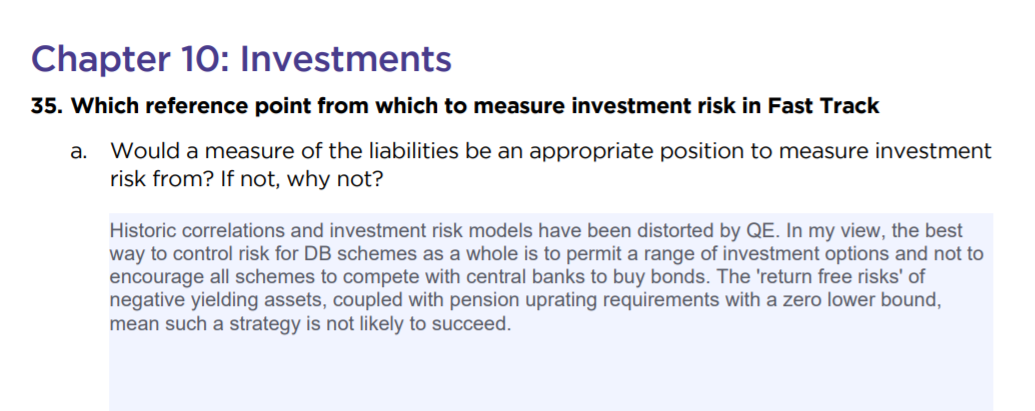1035x411 pixels.
Task: Click the empty area of the answer box
Action: (x=551, y=373)
